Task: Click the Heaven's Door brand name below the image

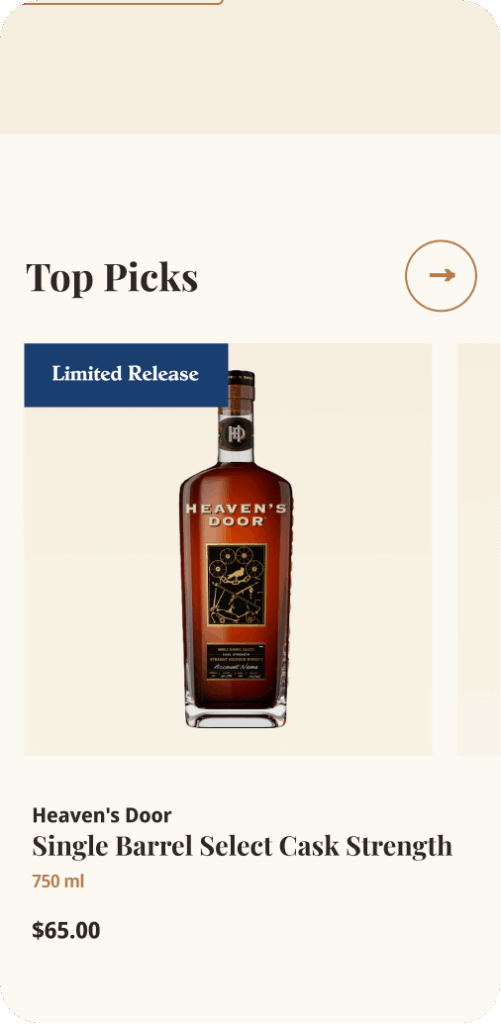Action: click(102, 815)
